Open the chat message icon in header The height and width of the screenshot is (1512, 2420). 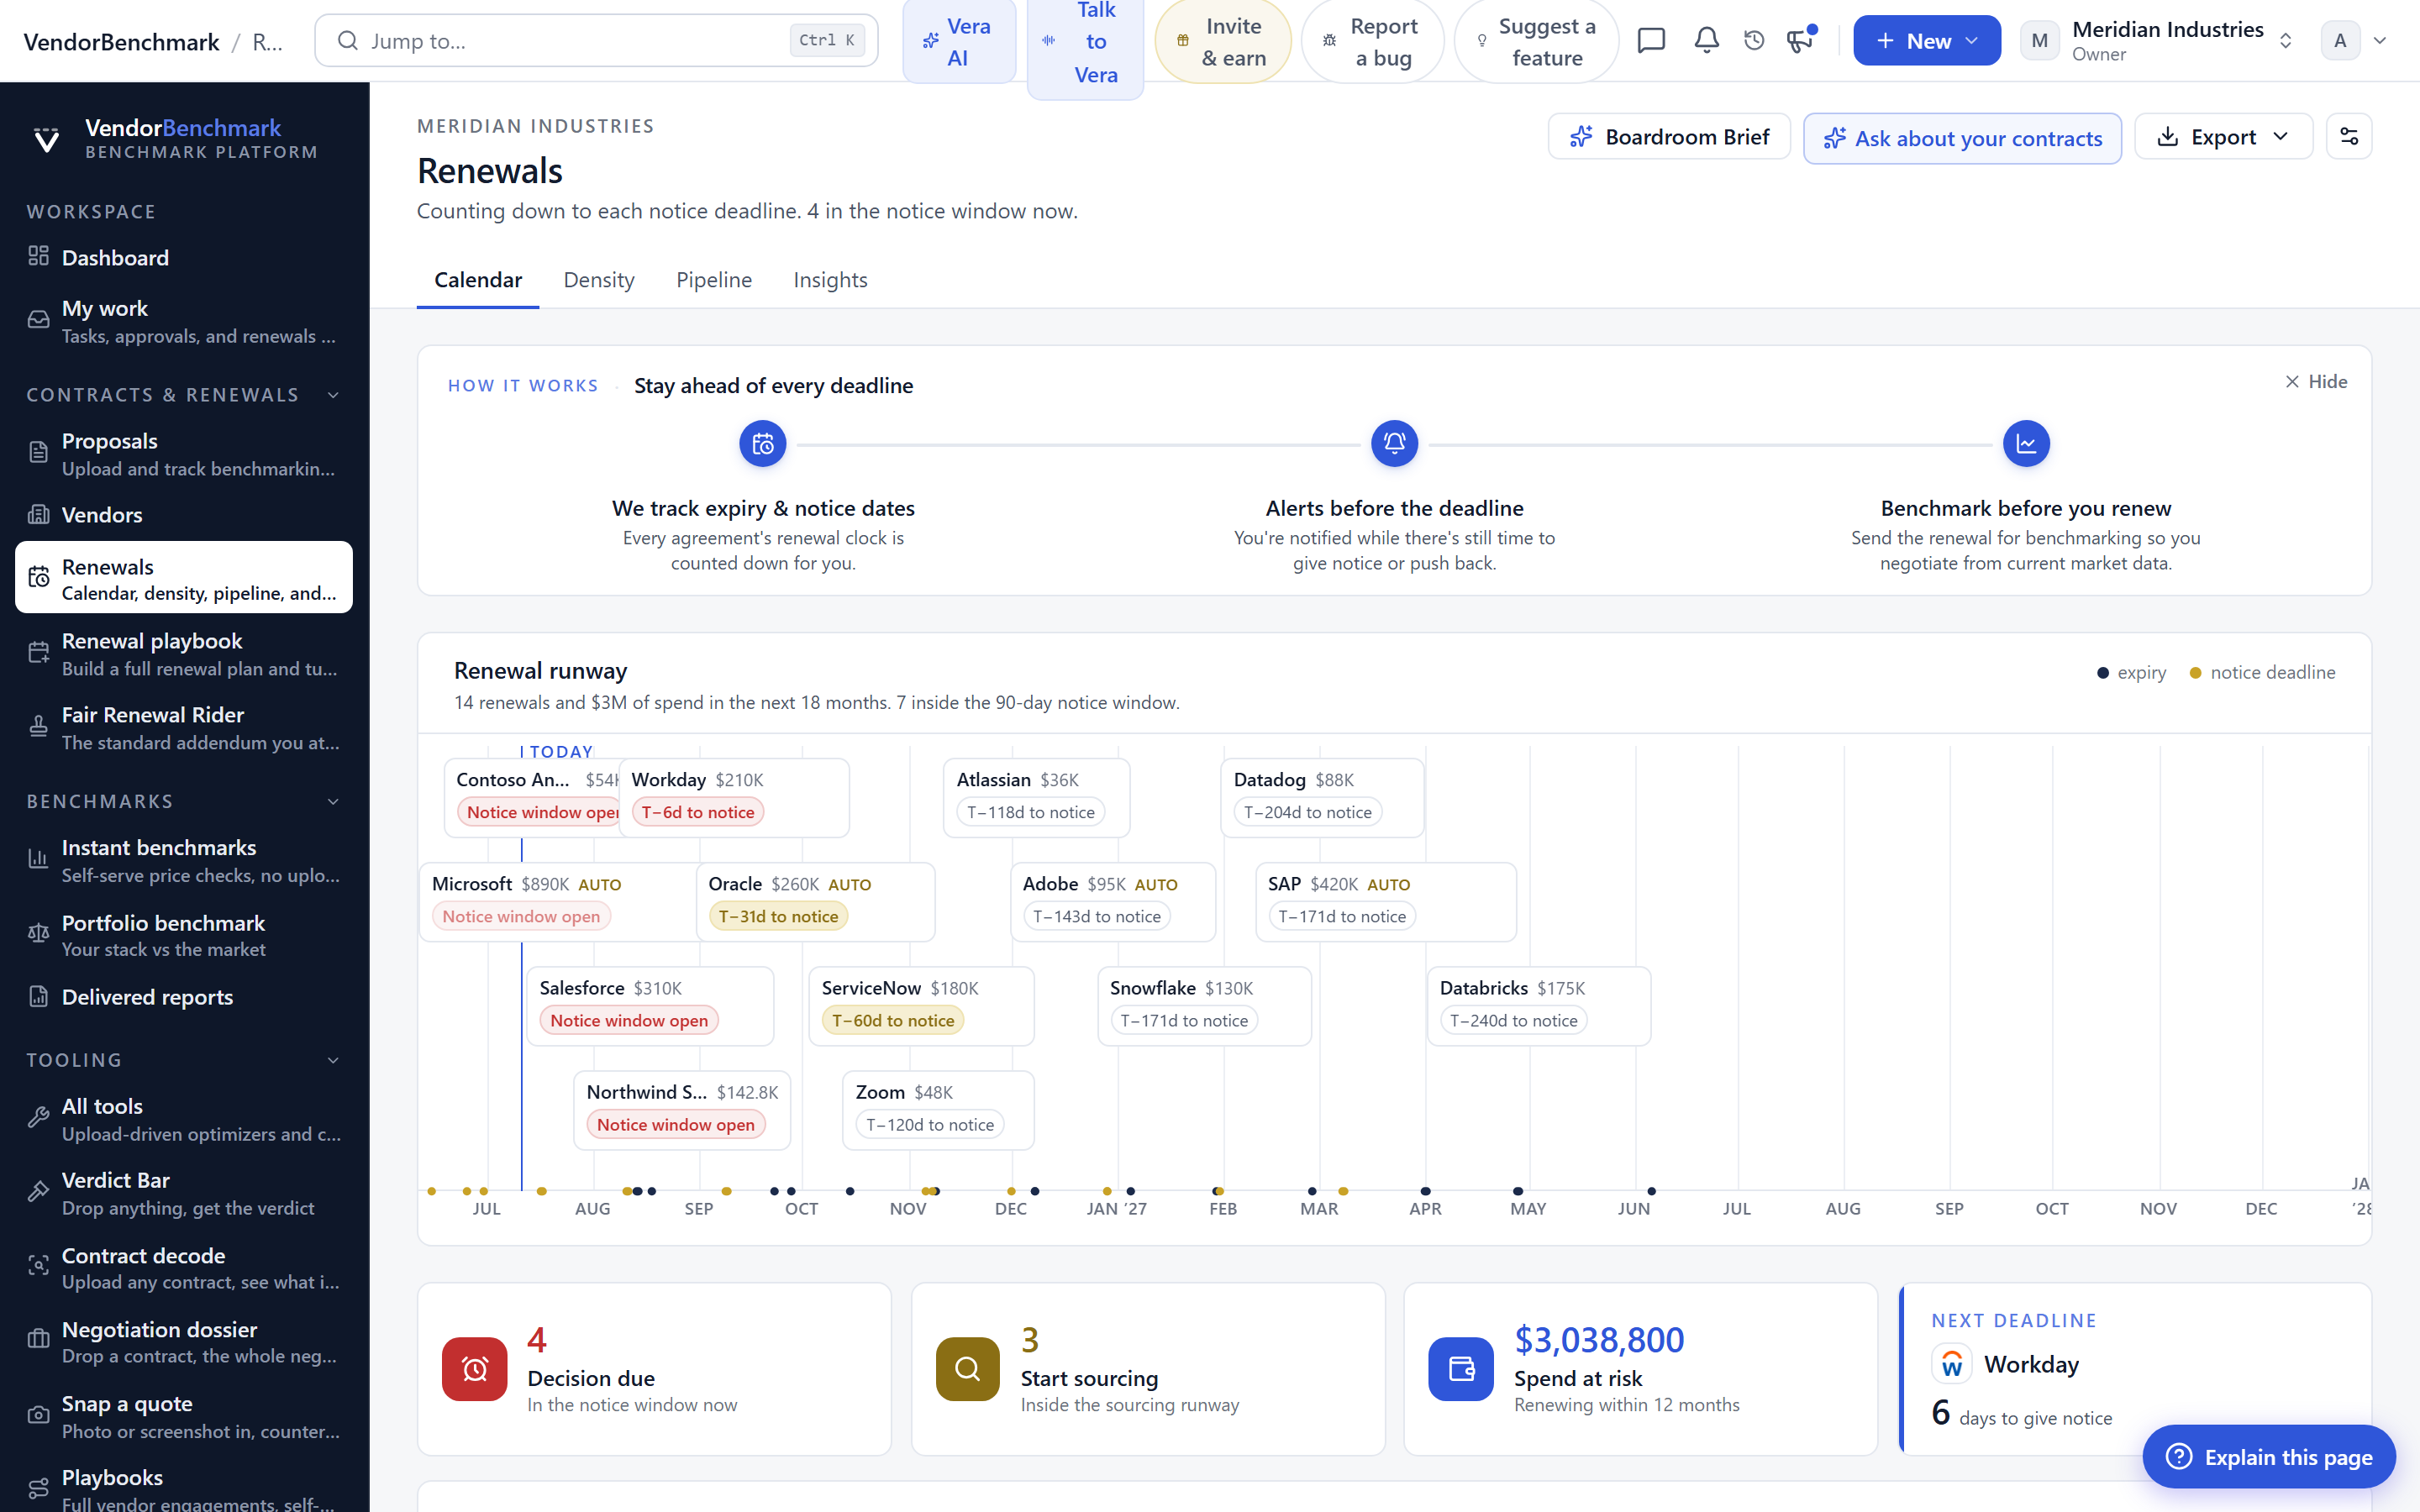1651,41
